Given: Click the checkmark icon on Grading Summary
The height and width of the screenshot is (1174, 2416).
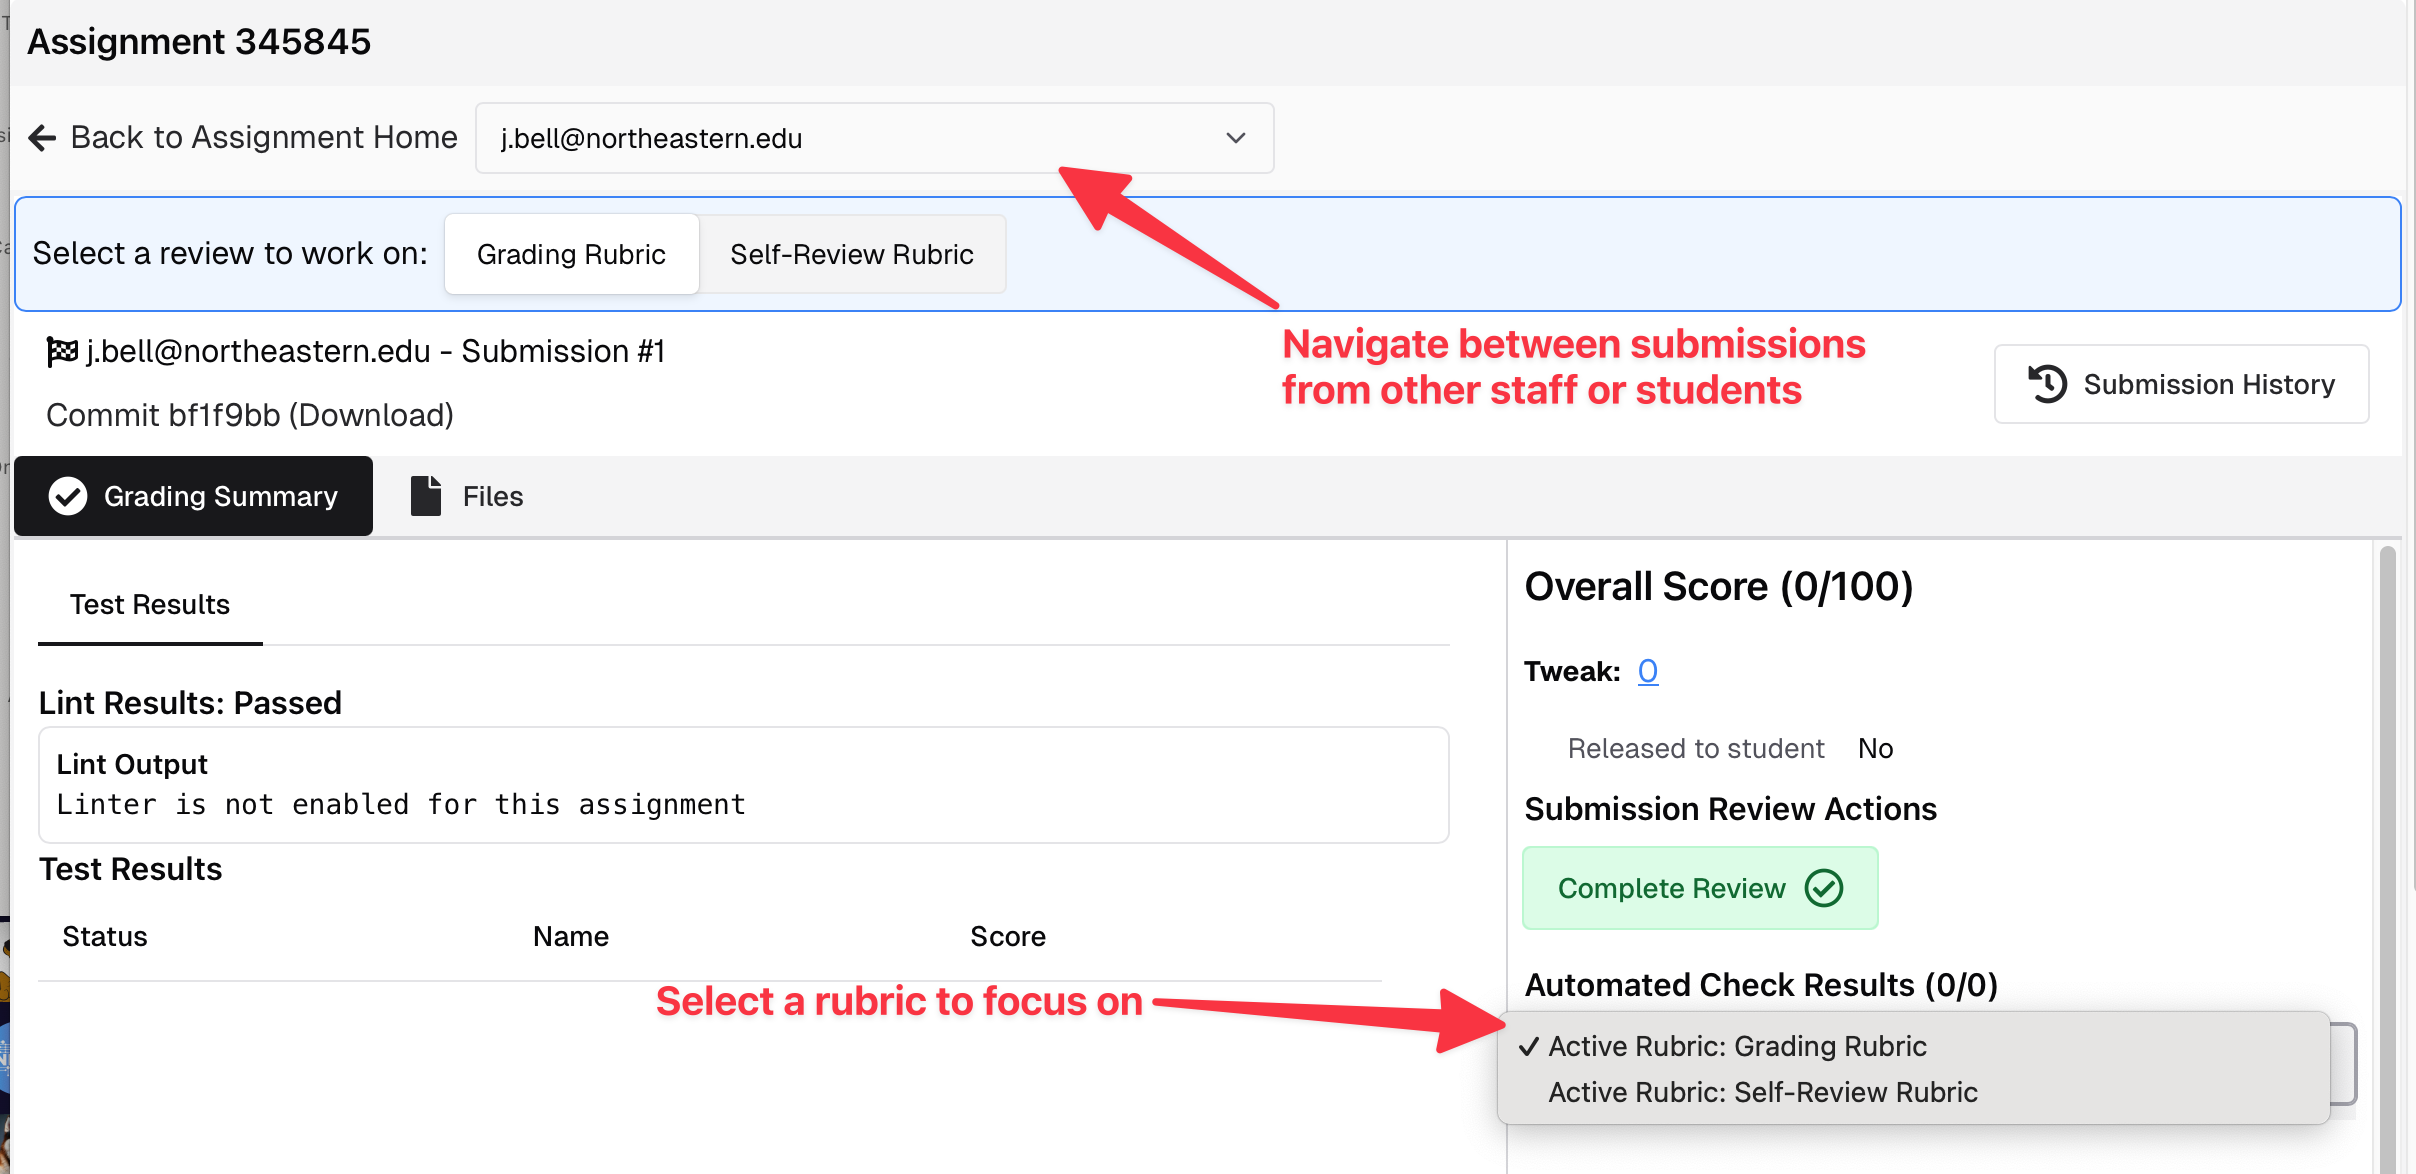Looking at the screenshot, I should click(x=67, y=495).
